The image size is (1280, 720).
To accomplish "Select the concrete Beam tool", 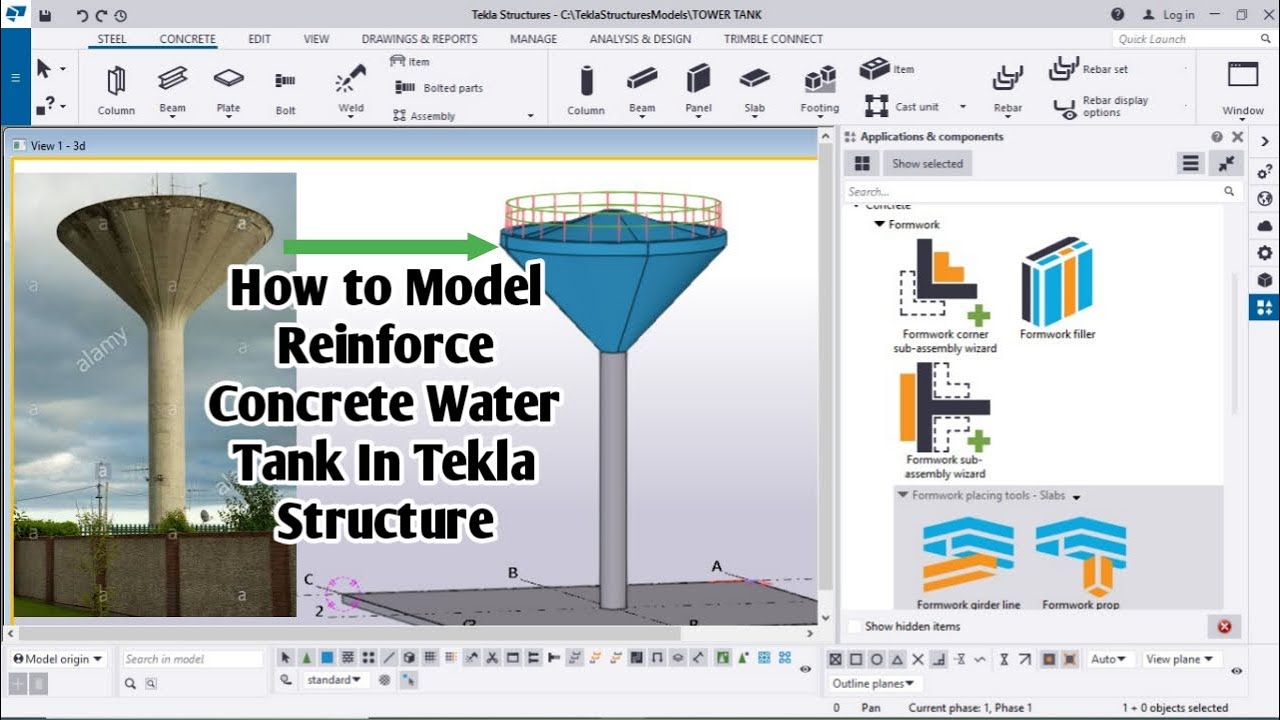I will 642,90.
